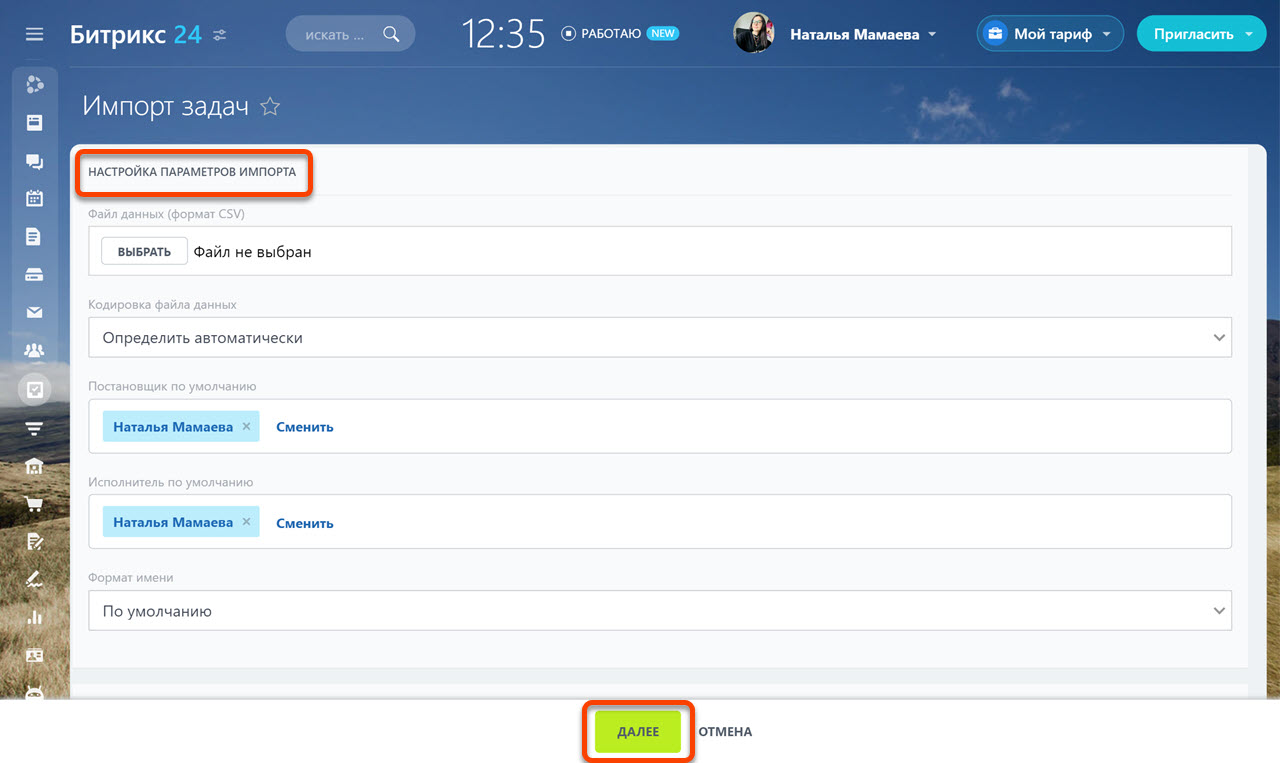Open the Мой тариф button
The image size is (1280, 763).
coord(1050,34)
